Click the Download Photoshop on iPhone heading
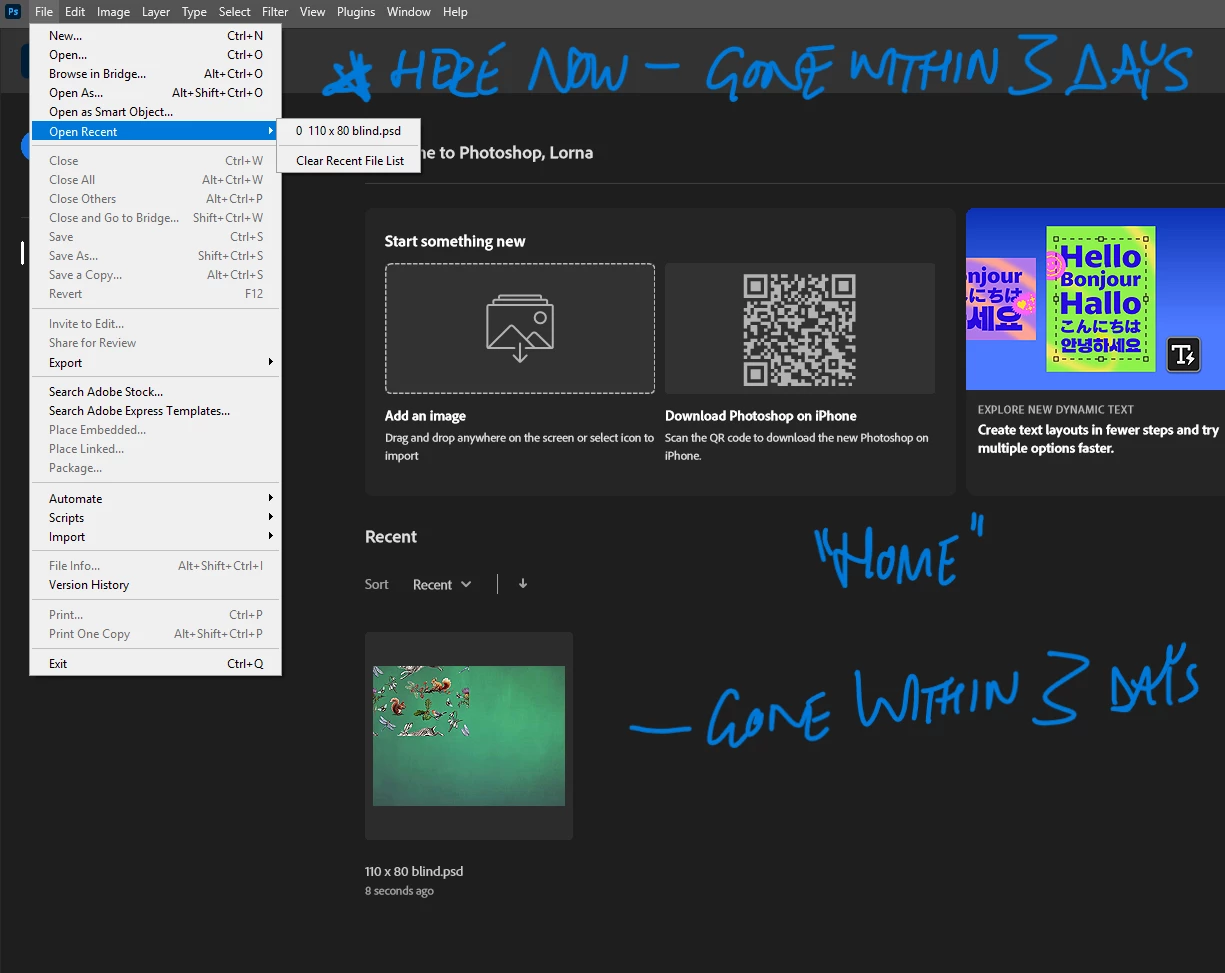 761,416
